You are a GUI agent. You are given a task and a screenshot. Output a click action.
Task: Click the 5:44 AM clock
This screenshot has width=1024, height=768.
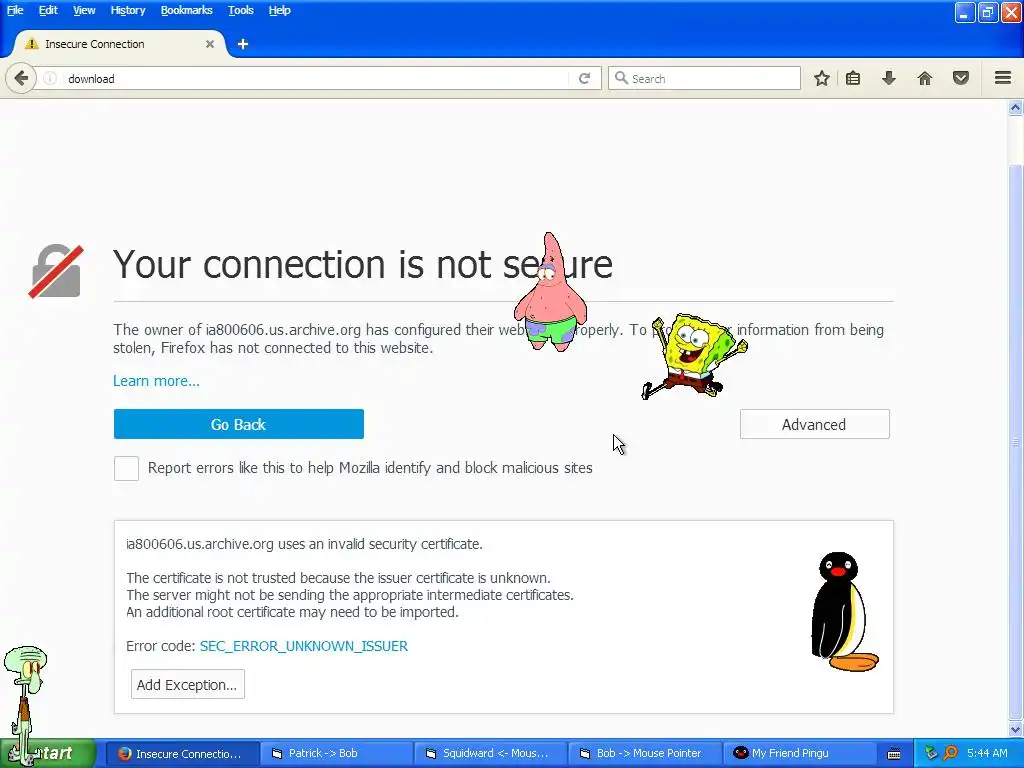pyautogui.click(x=987, y=753)
